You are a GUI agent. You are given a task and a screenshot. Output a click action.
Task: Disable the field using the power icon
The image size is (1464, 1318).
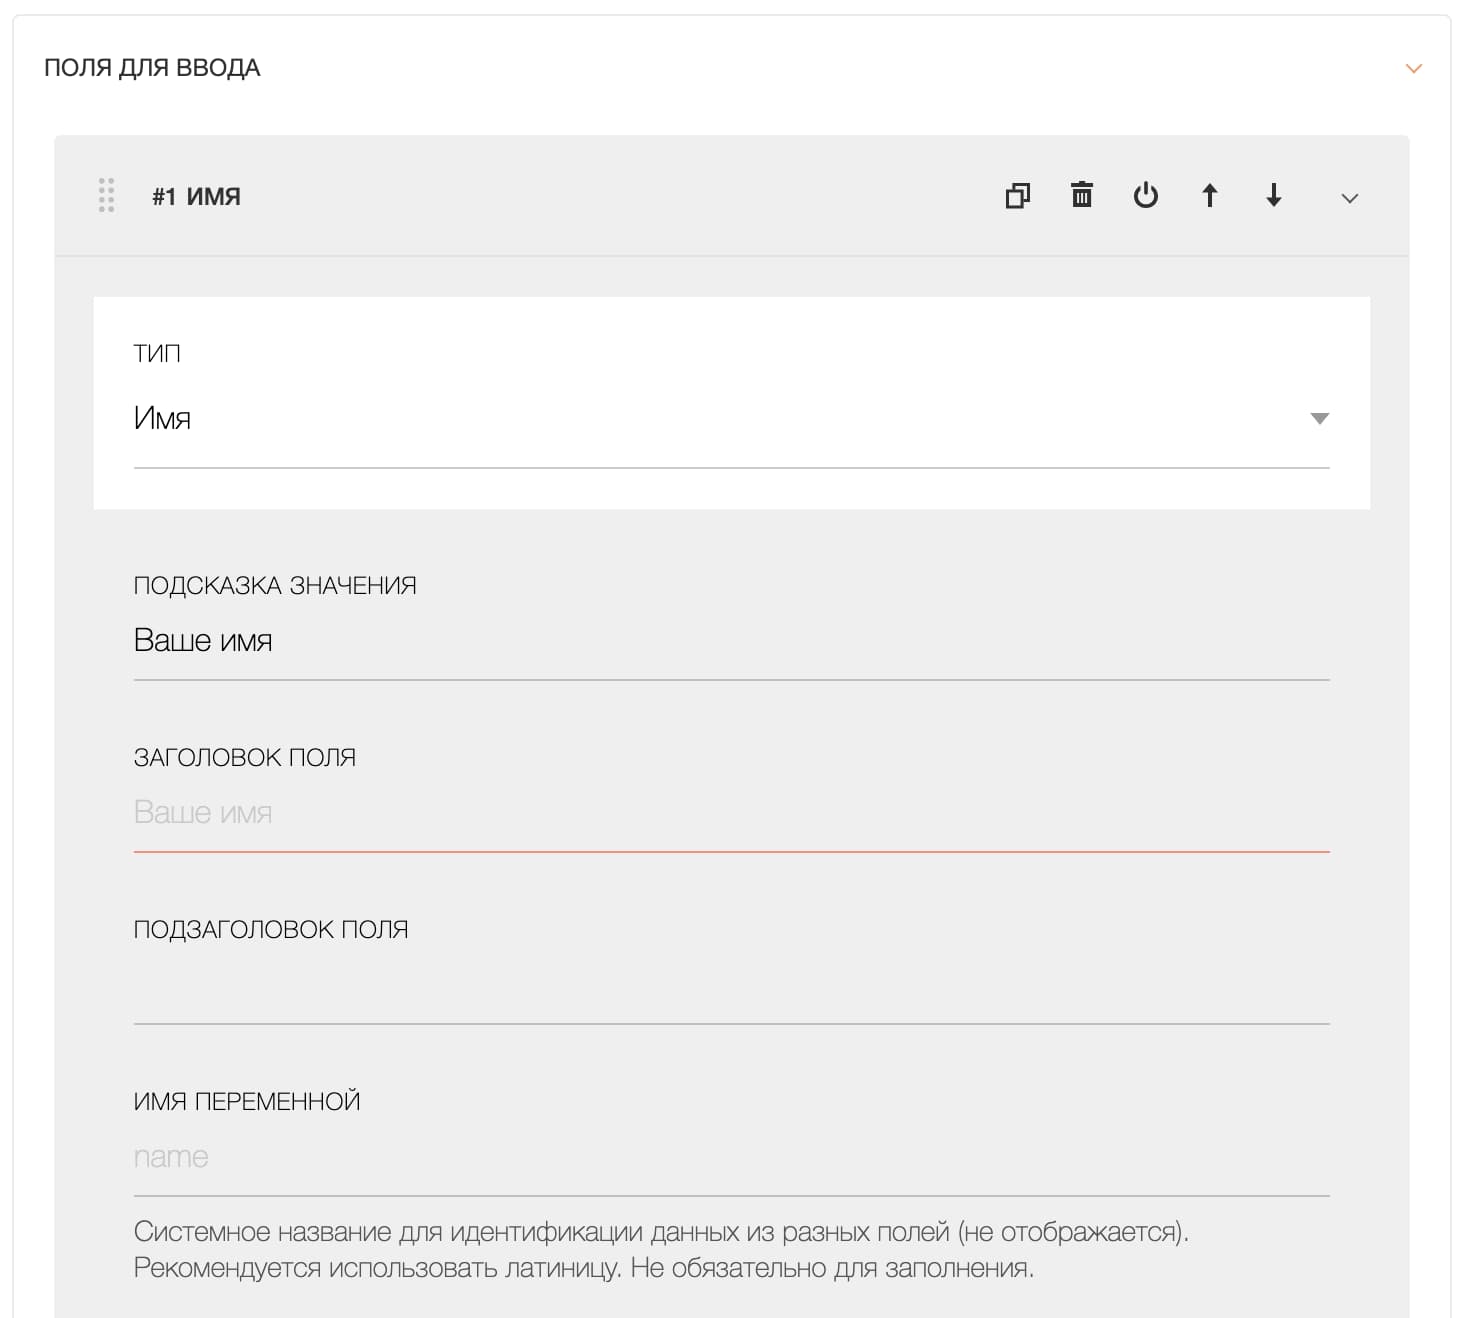pos(1147,196)
